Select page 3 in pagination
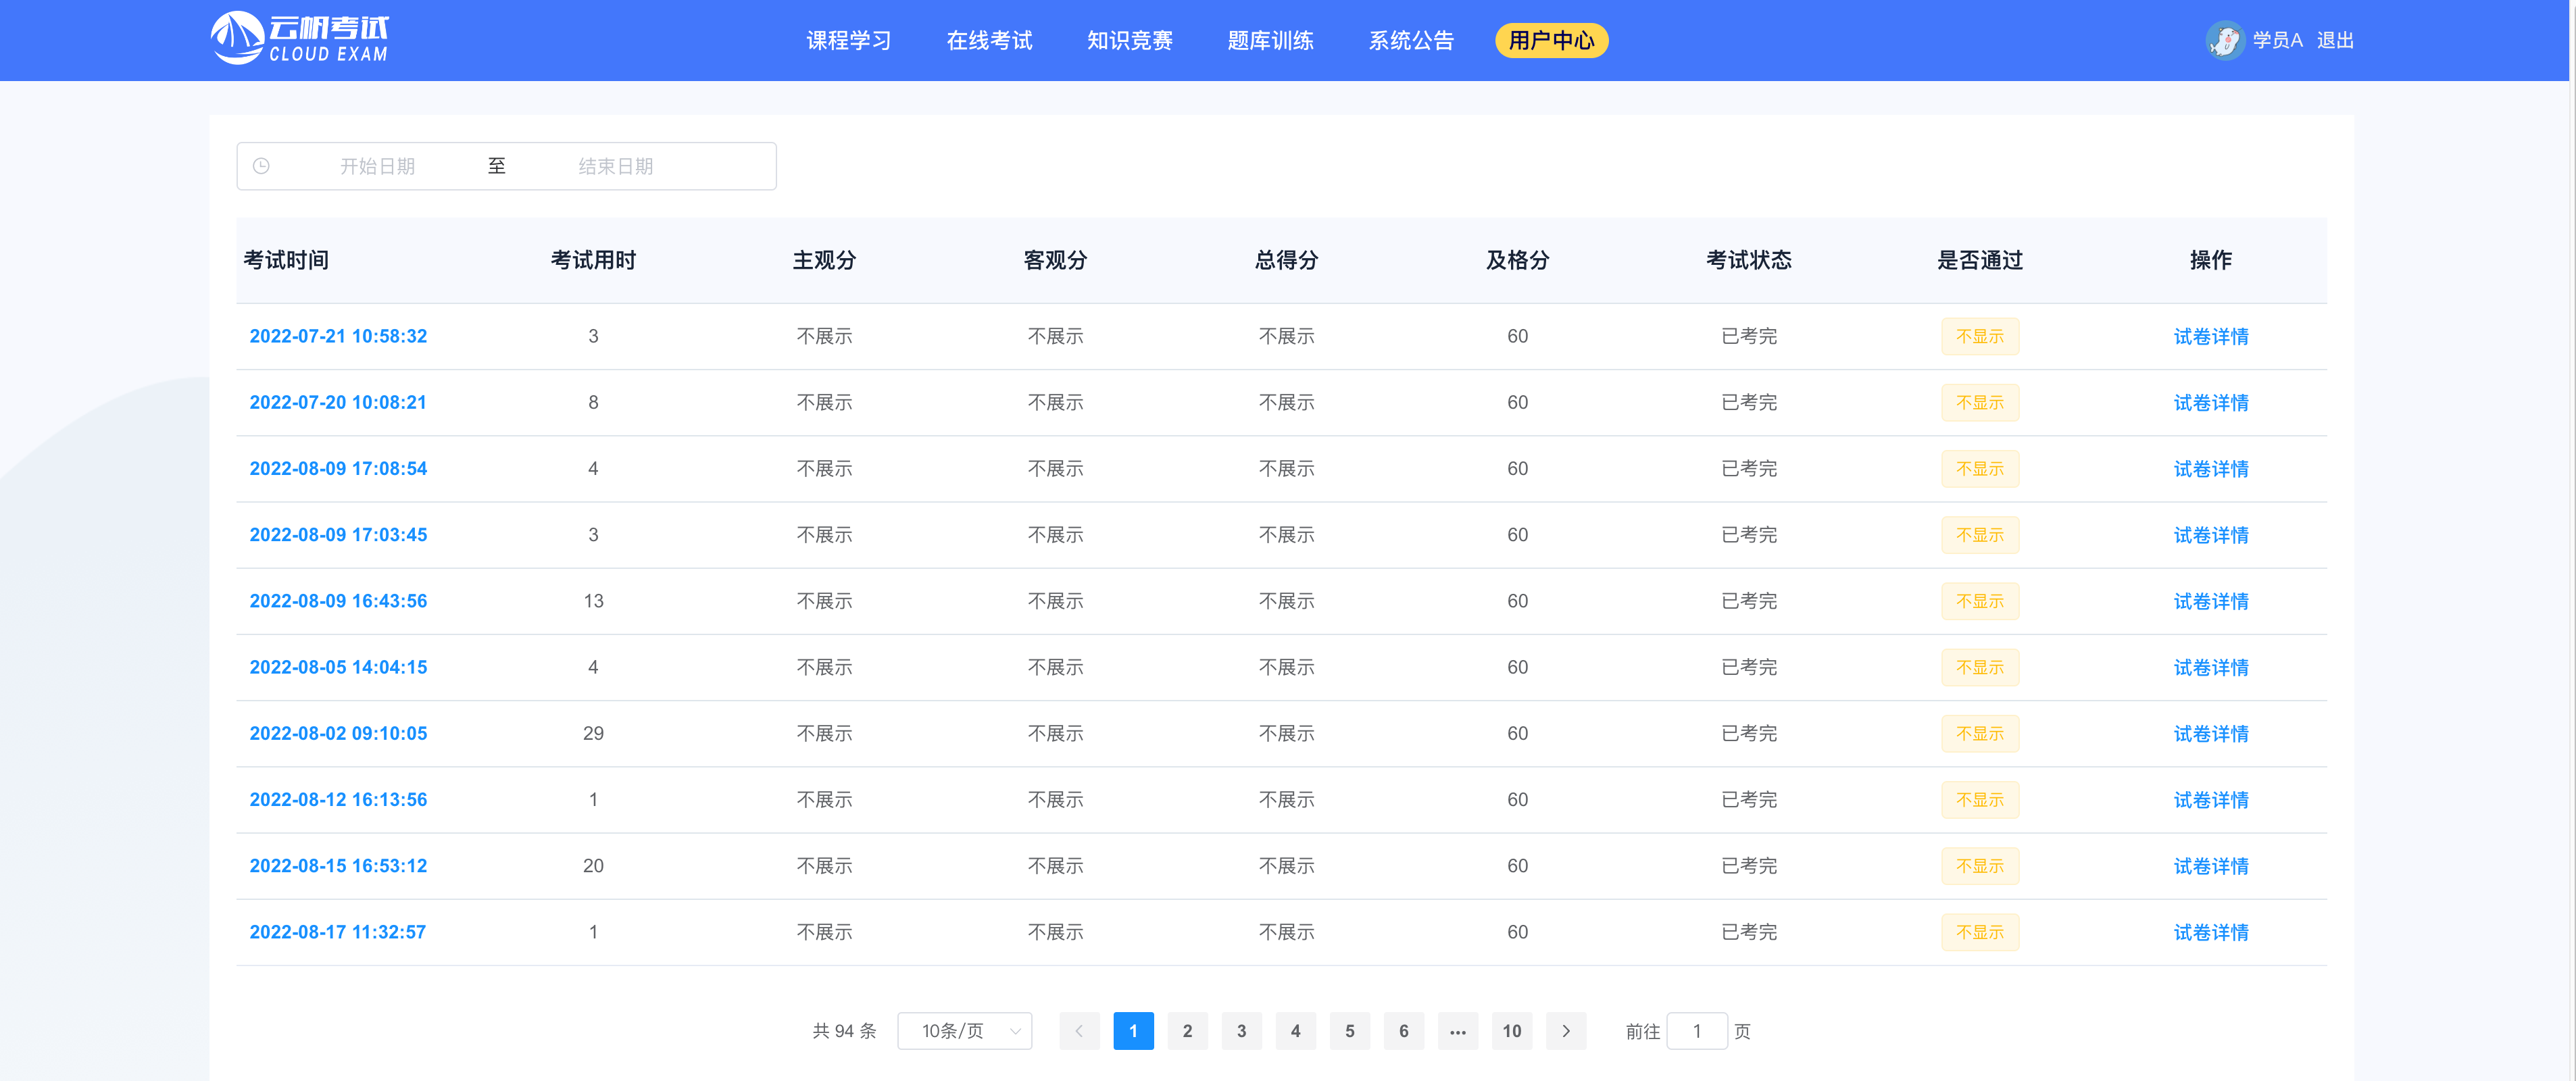The height and width of the screenshot is (1081, 2576). click(x=1241, y=1031)
